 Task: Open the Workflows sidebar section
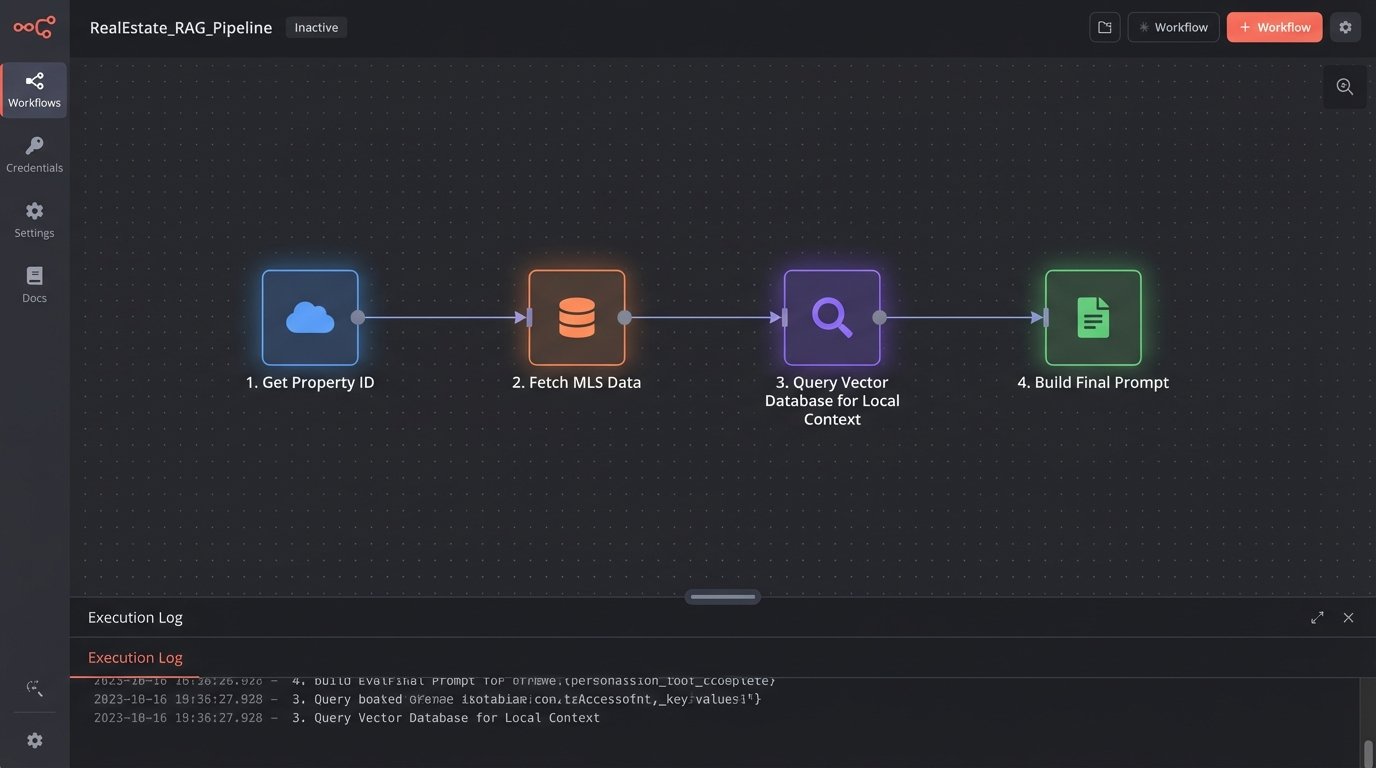34,90
